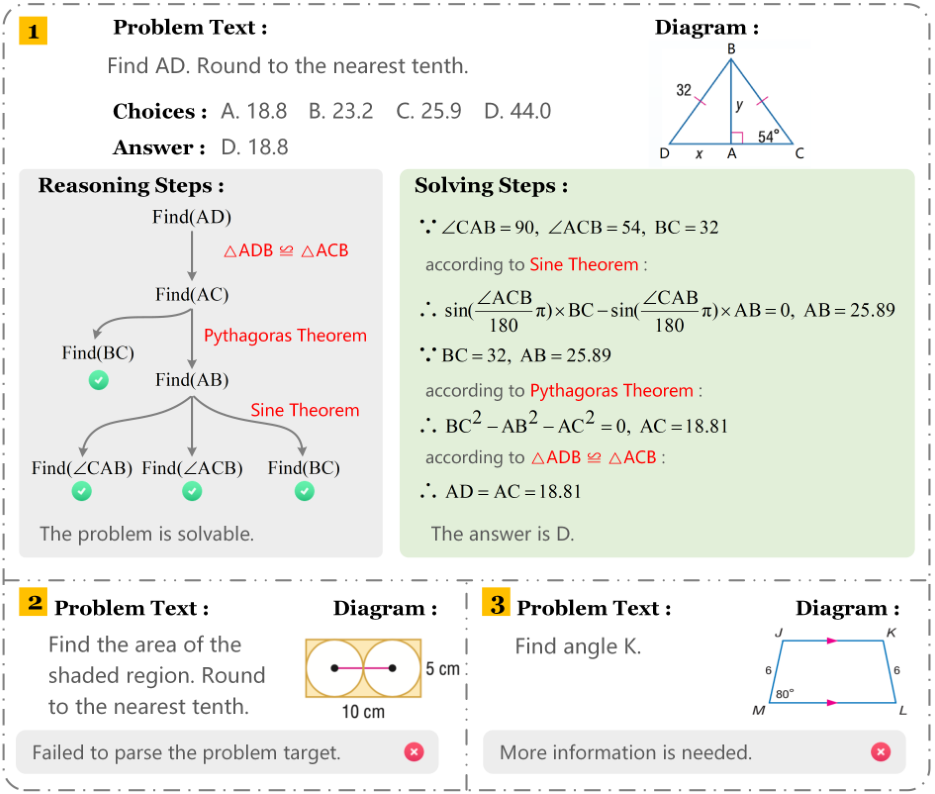Viewport: 935px width, 794px height.
Task: Click the yellow number 2 badge
Action: pos(33,602)
